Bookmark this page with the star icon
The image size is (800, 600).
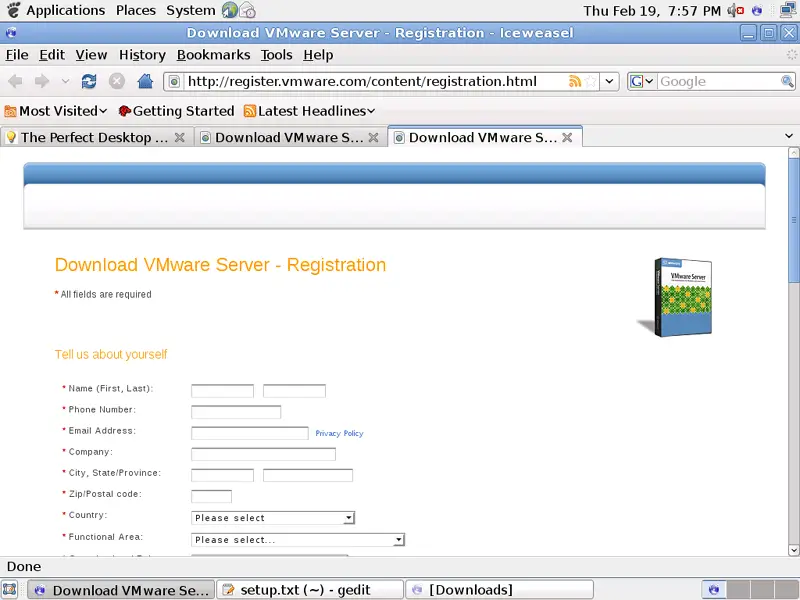(590, 81)
